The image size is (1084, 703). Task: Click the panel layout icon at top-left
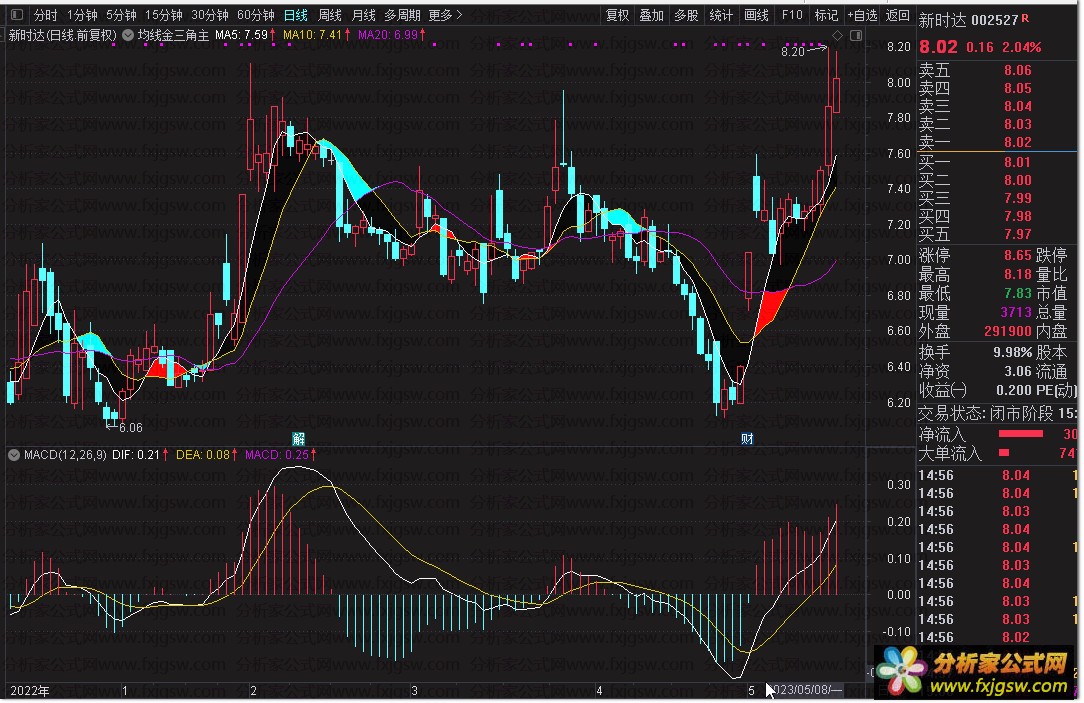point(17,15)
